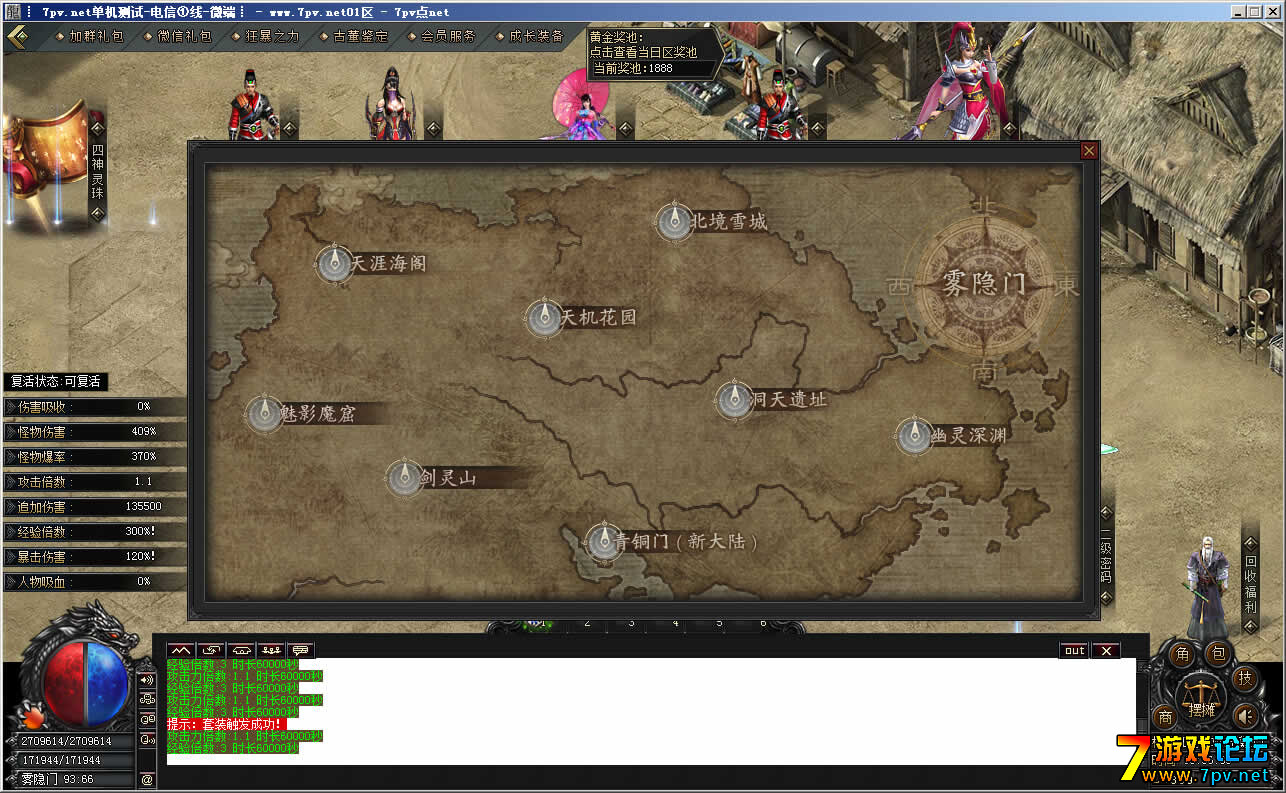Open the bag inventory (包)

point(1217,655)
